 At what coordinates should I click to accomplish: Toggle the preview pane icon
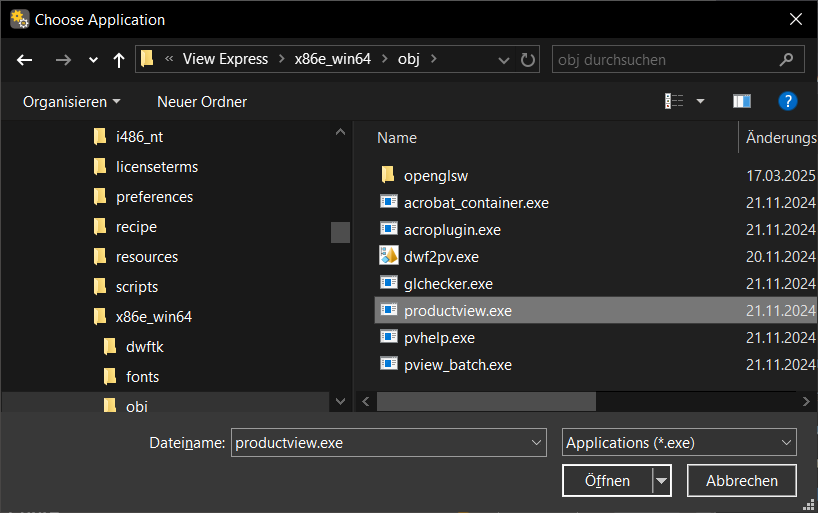tap(741, 101)
